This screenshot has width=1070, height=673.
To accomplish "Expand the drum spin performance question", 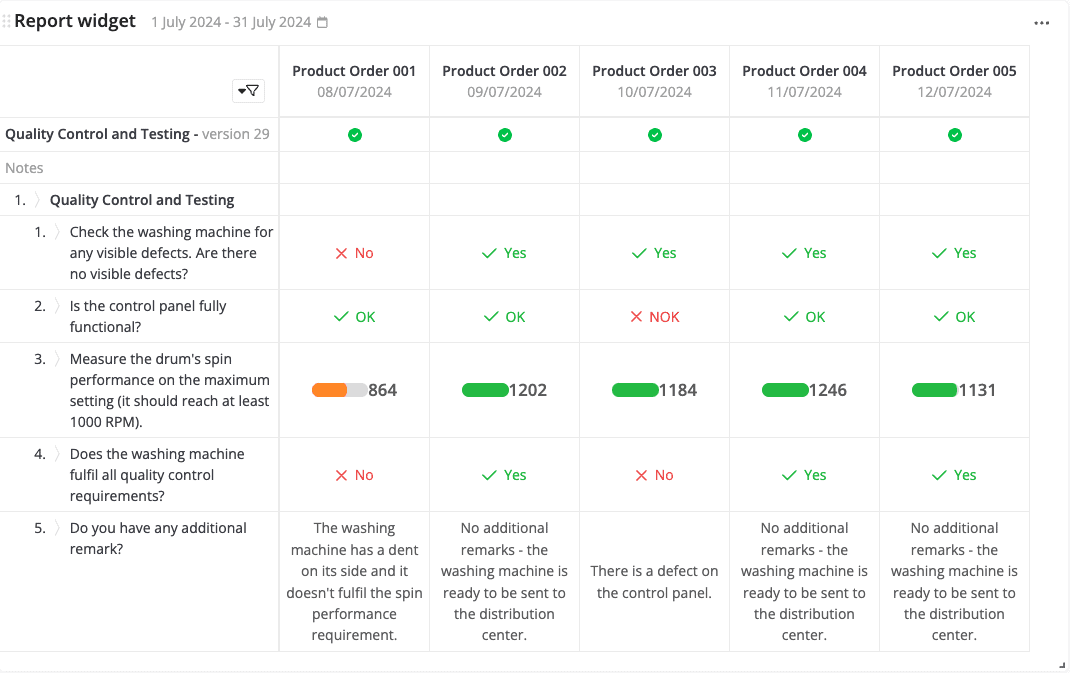I will tap(55, 359).
